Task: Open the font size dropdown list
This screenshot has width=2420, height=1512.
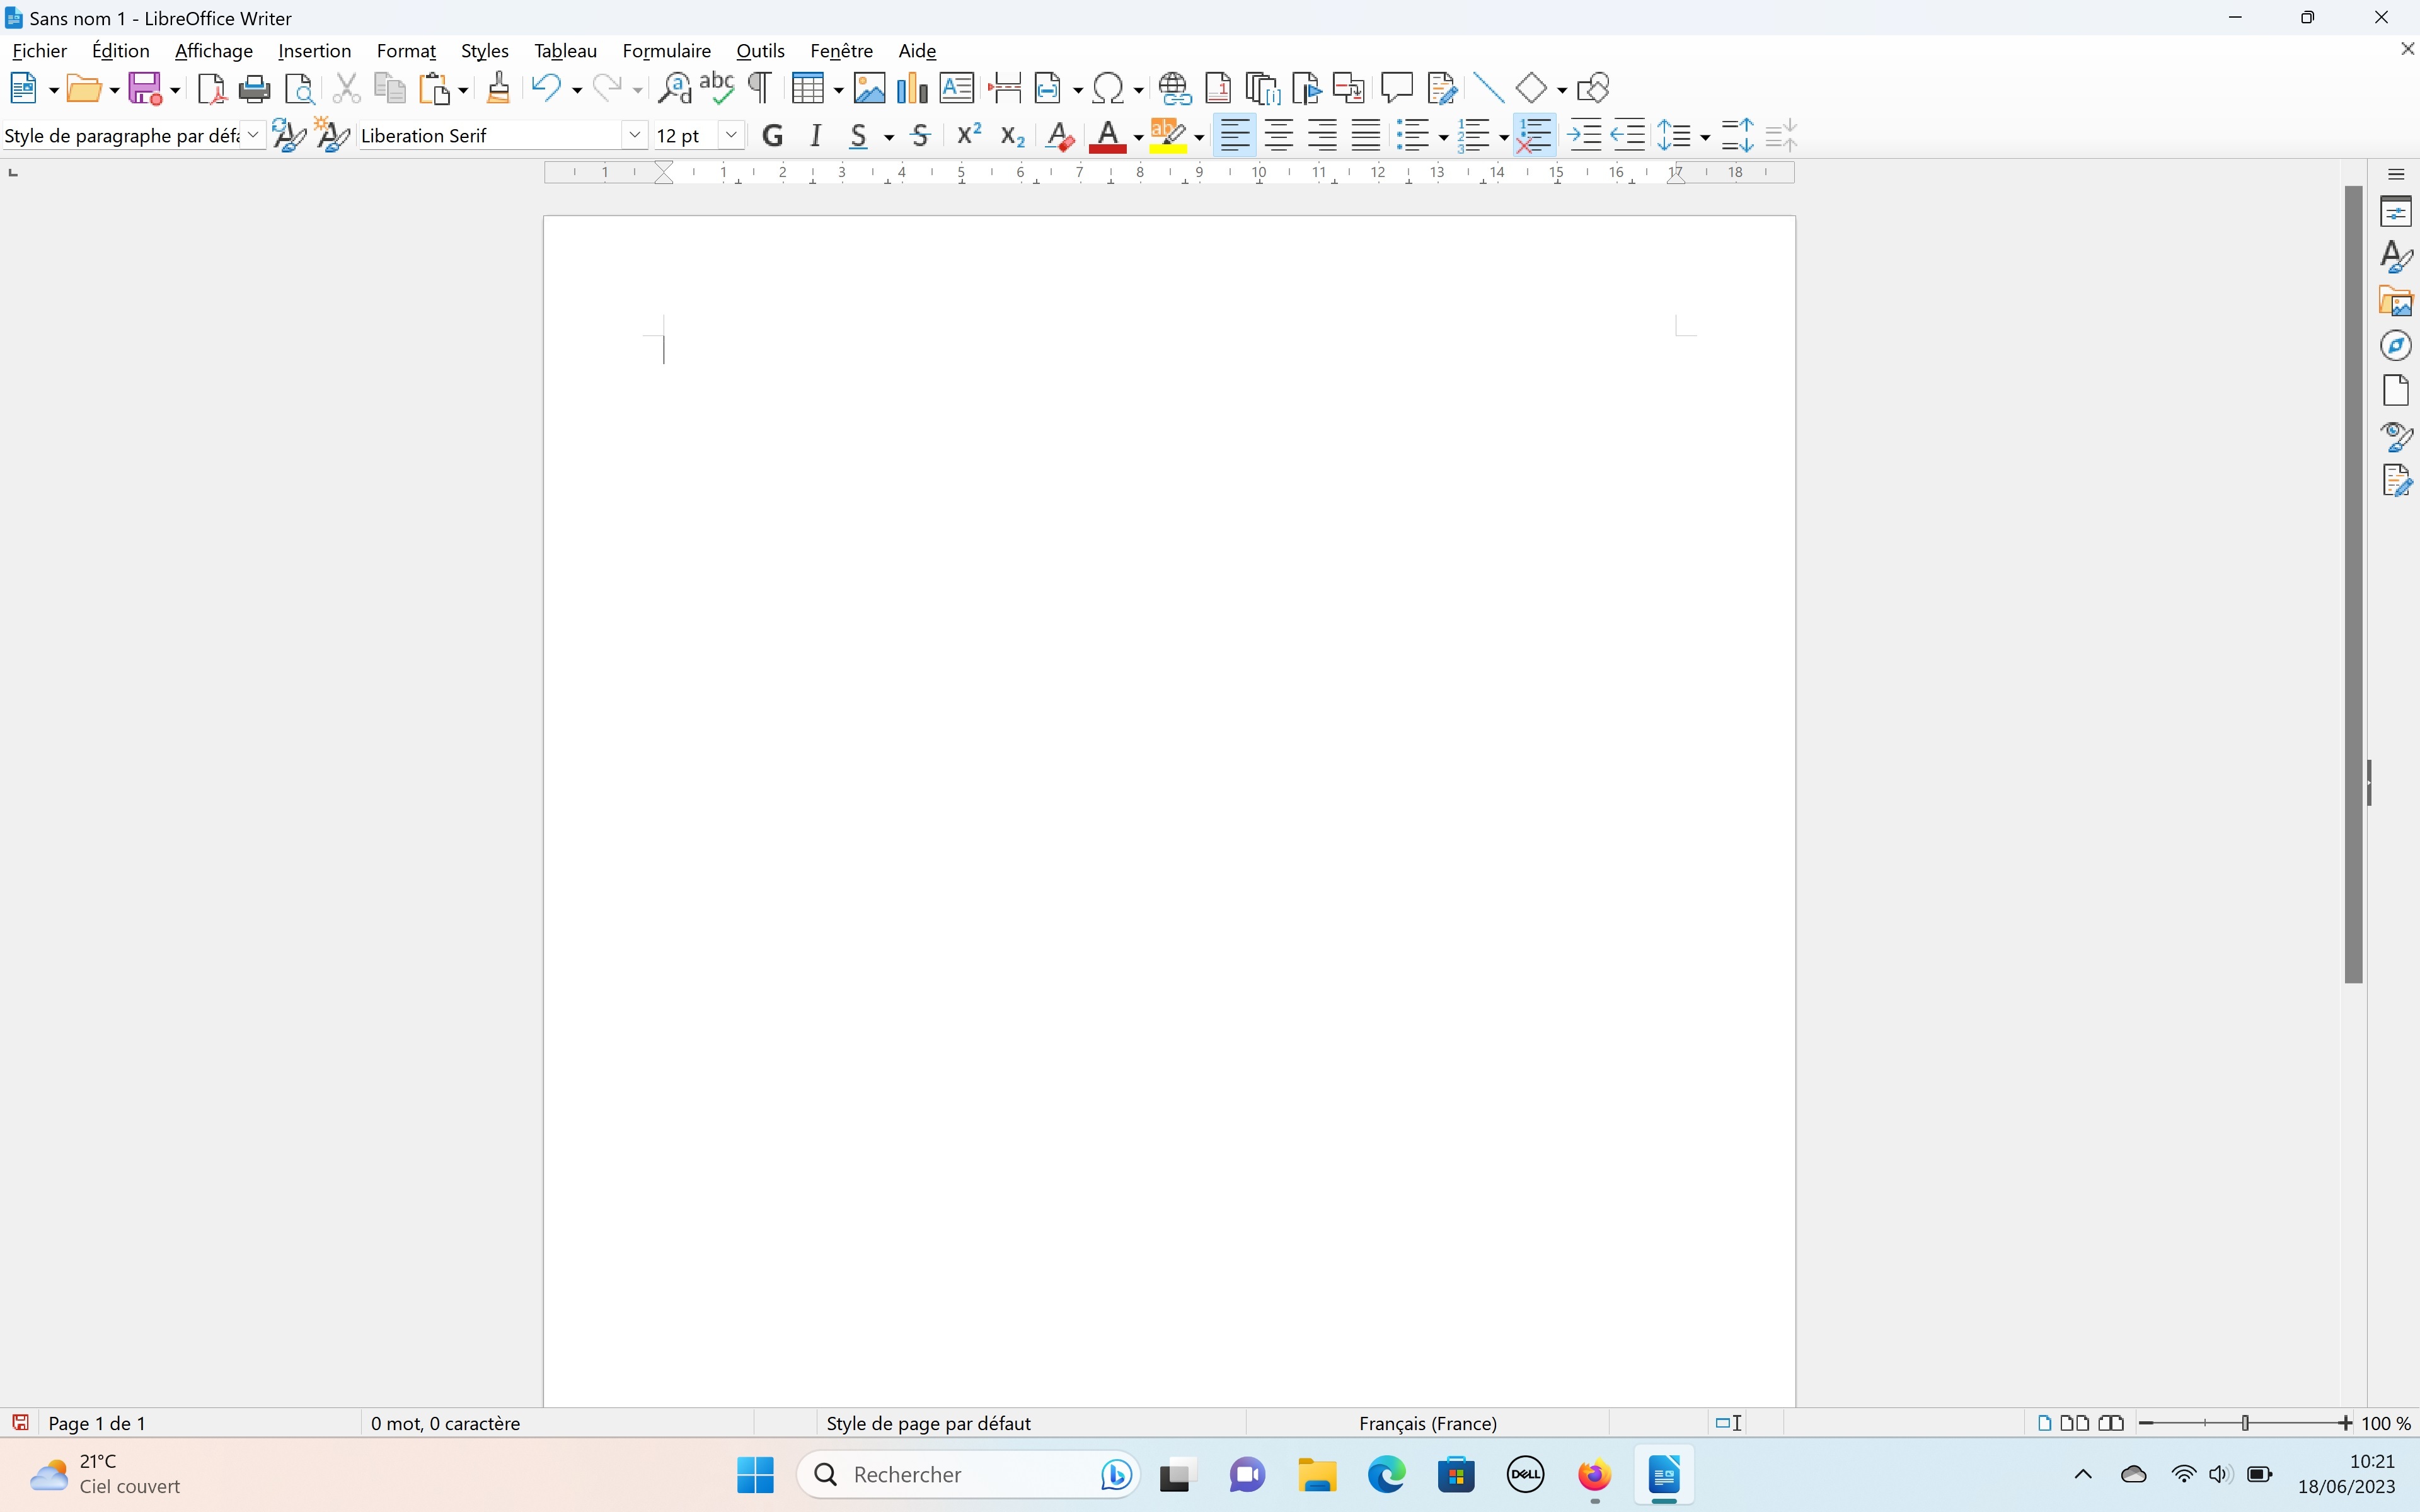Action: [x=732, y=136]
